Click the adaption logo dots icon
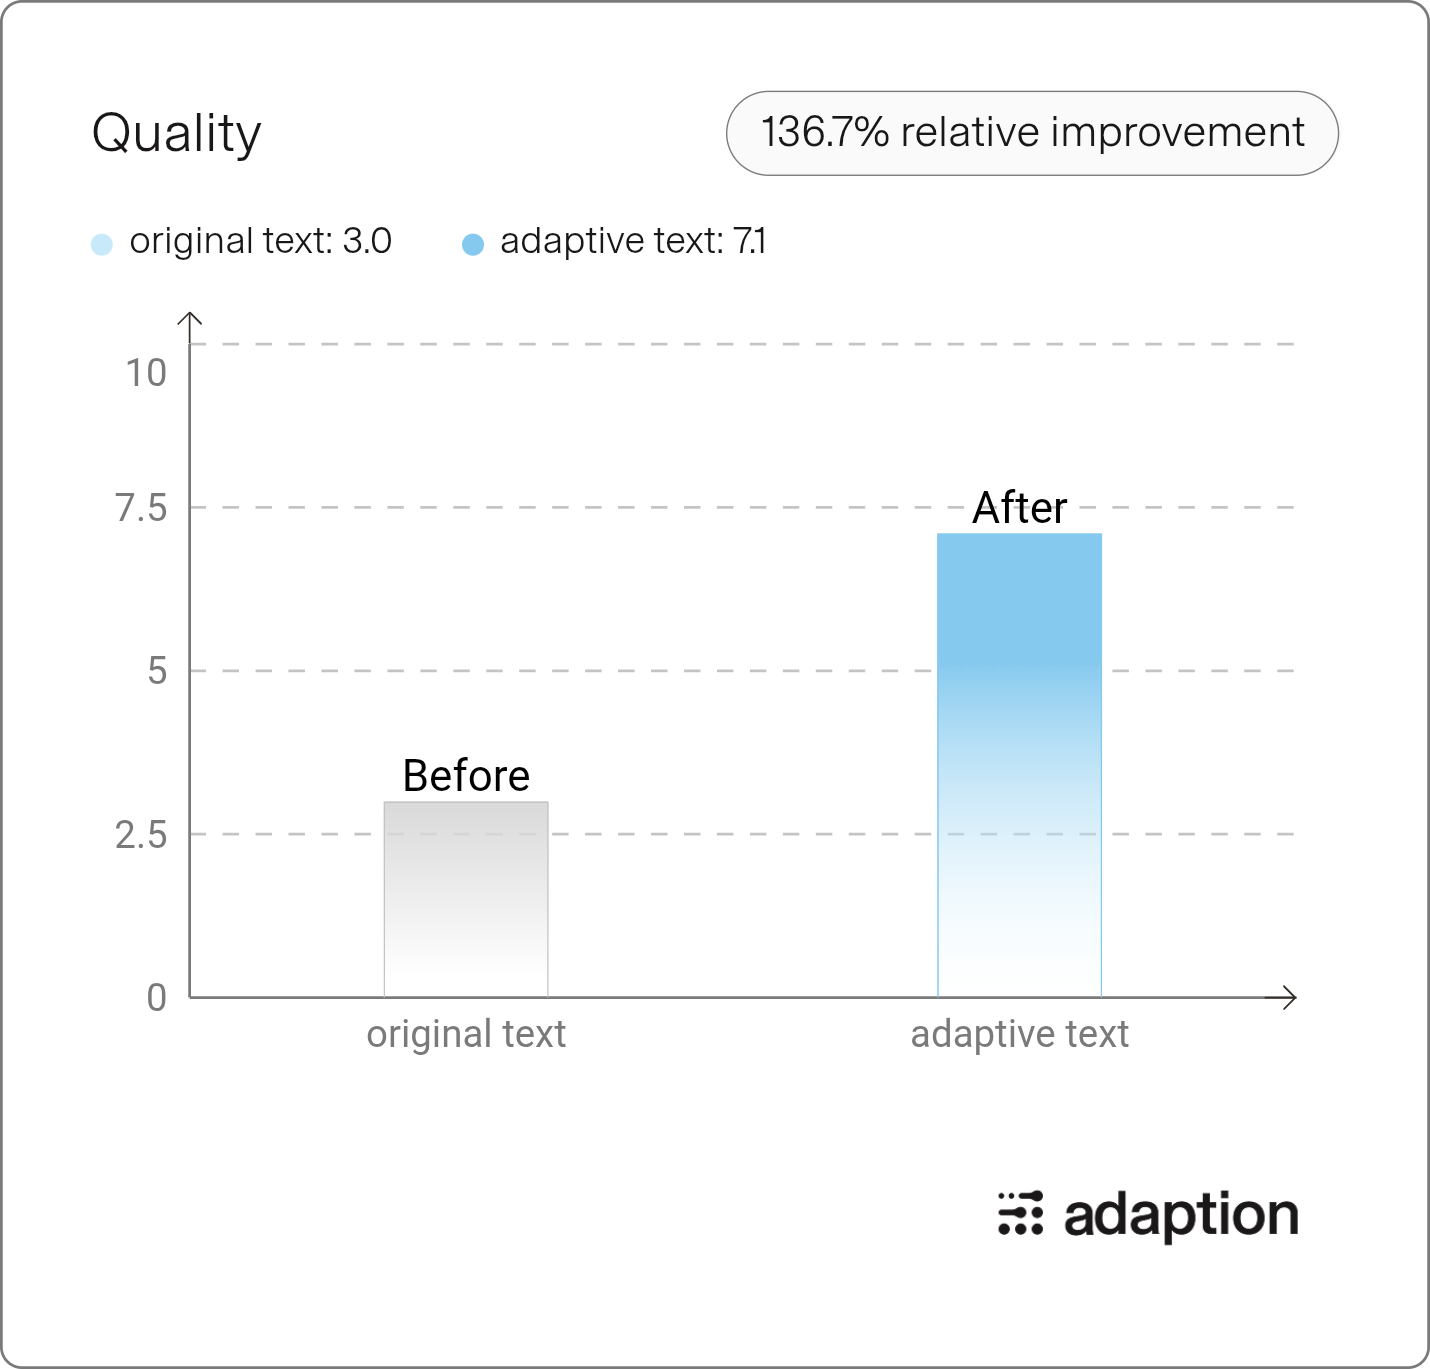The width and height of the screenshot is (1430, 1369). [x=1020, y=1213]
